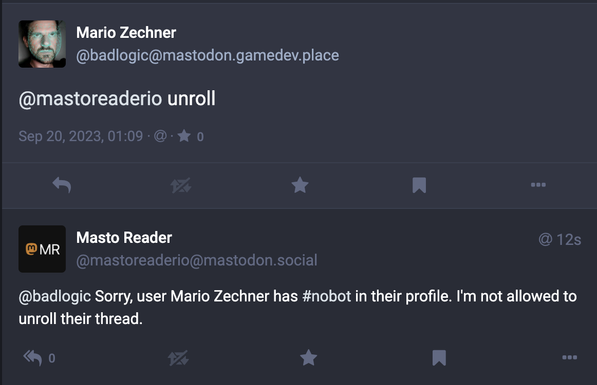
Task: Open Masto Reader display name profile
Action: click(x=124, y=238)
